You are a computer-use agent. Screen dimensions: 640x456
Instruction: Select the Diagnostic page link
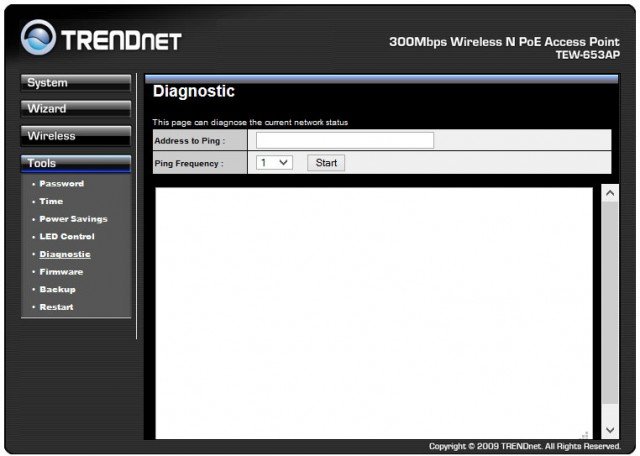coord(65,255)
